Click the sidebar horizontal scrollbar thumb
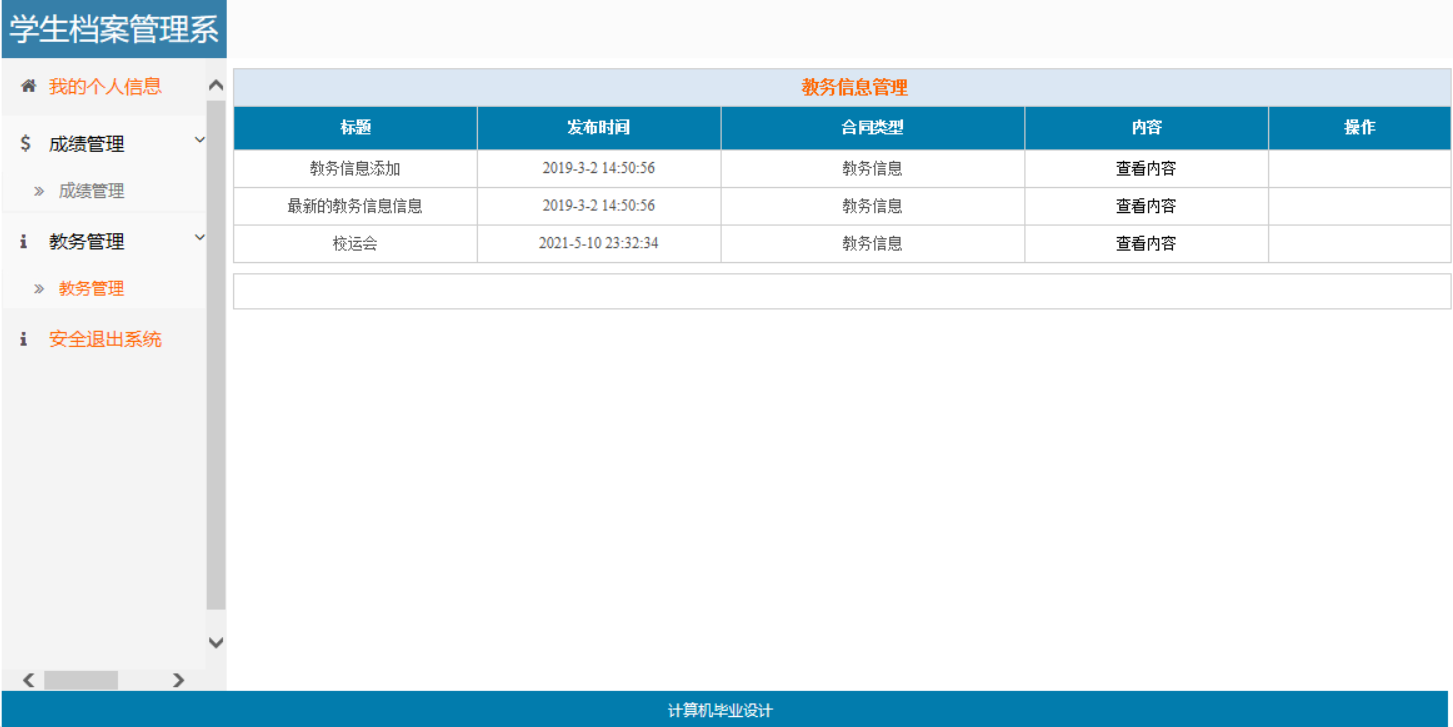 point(81,680)
